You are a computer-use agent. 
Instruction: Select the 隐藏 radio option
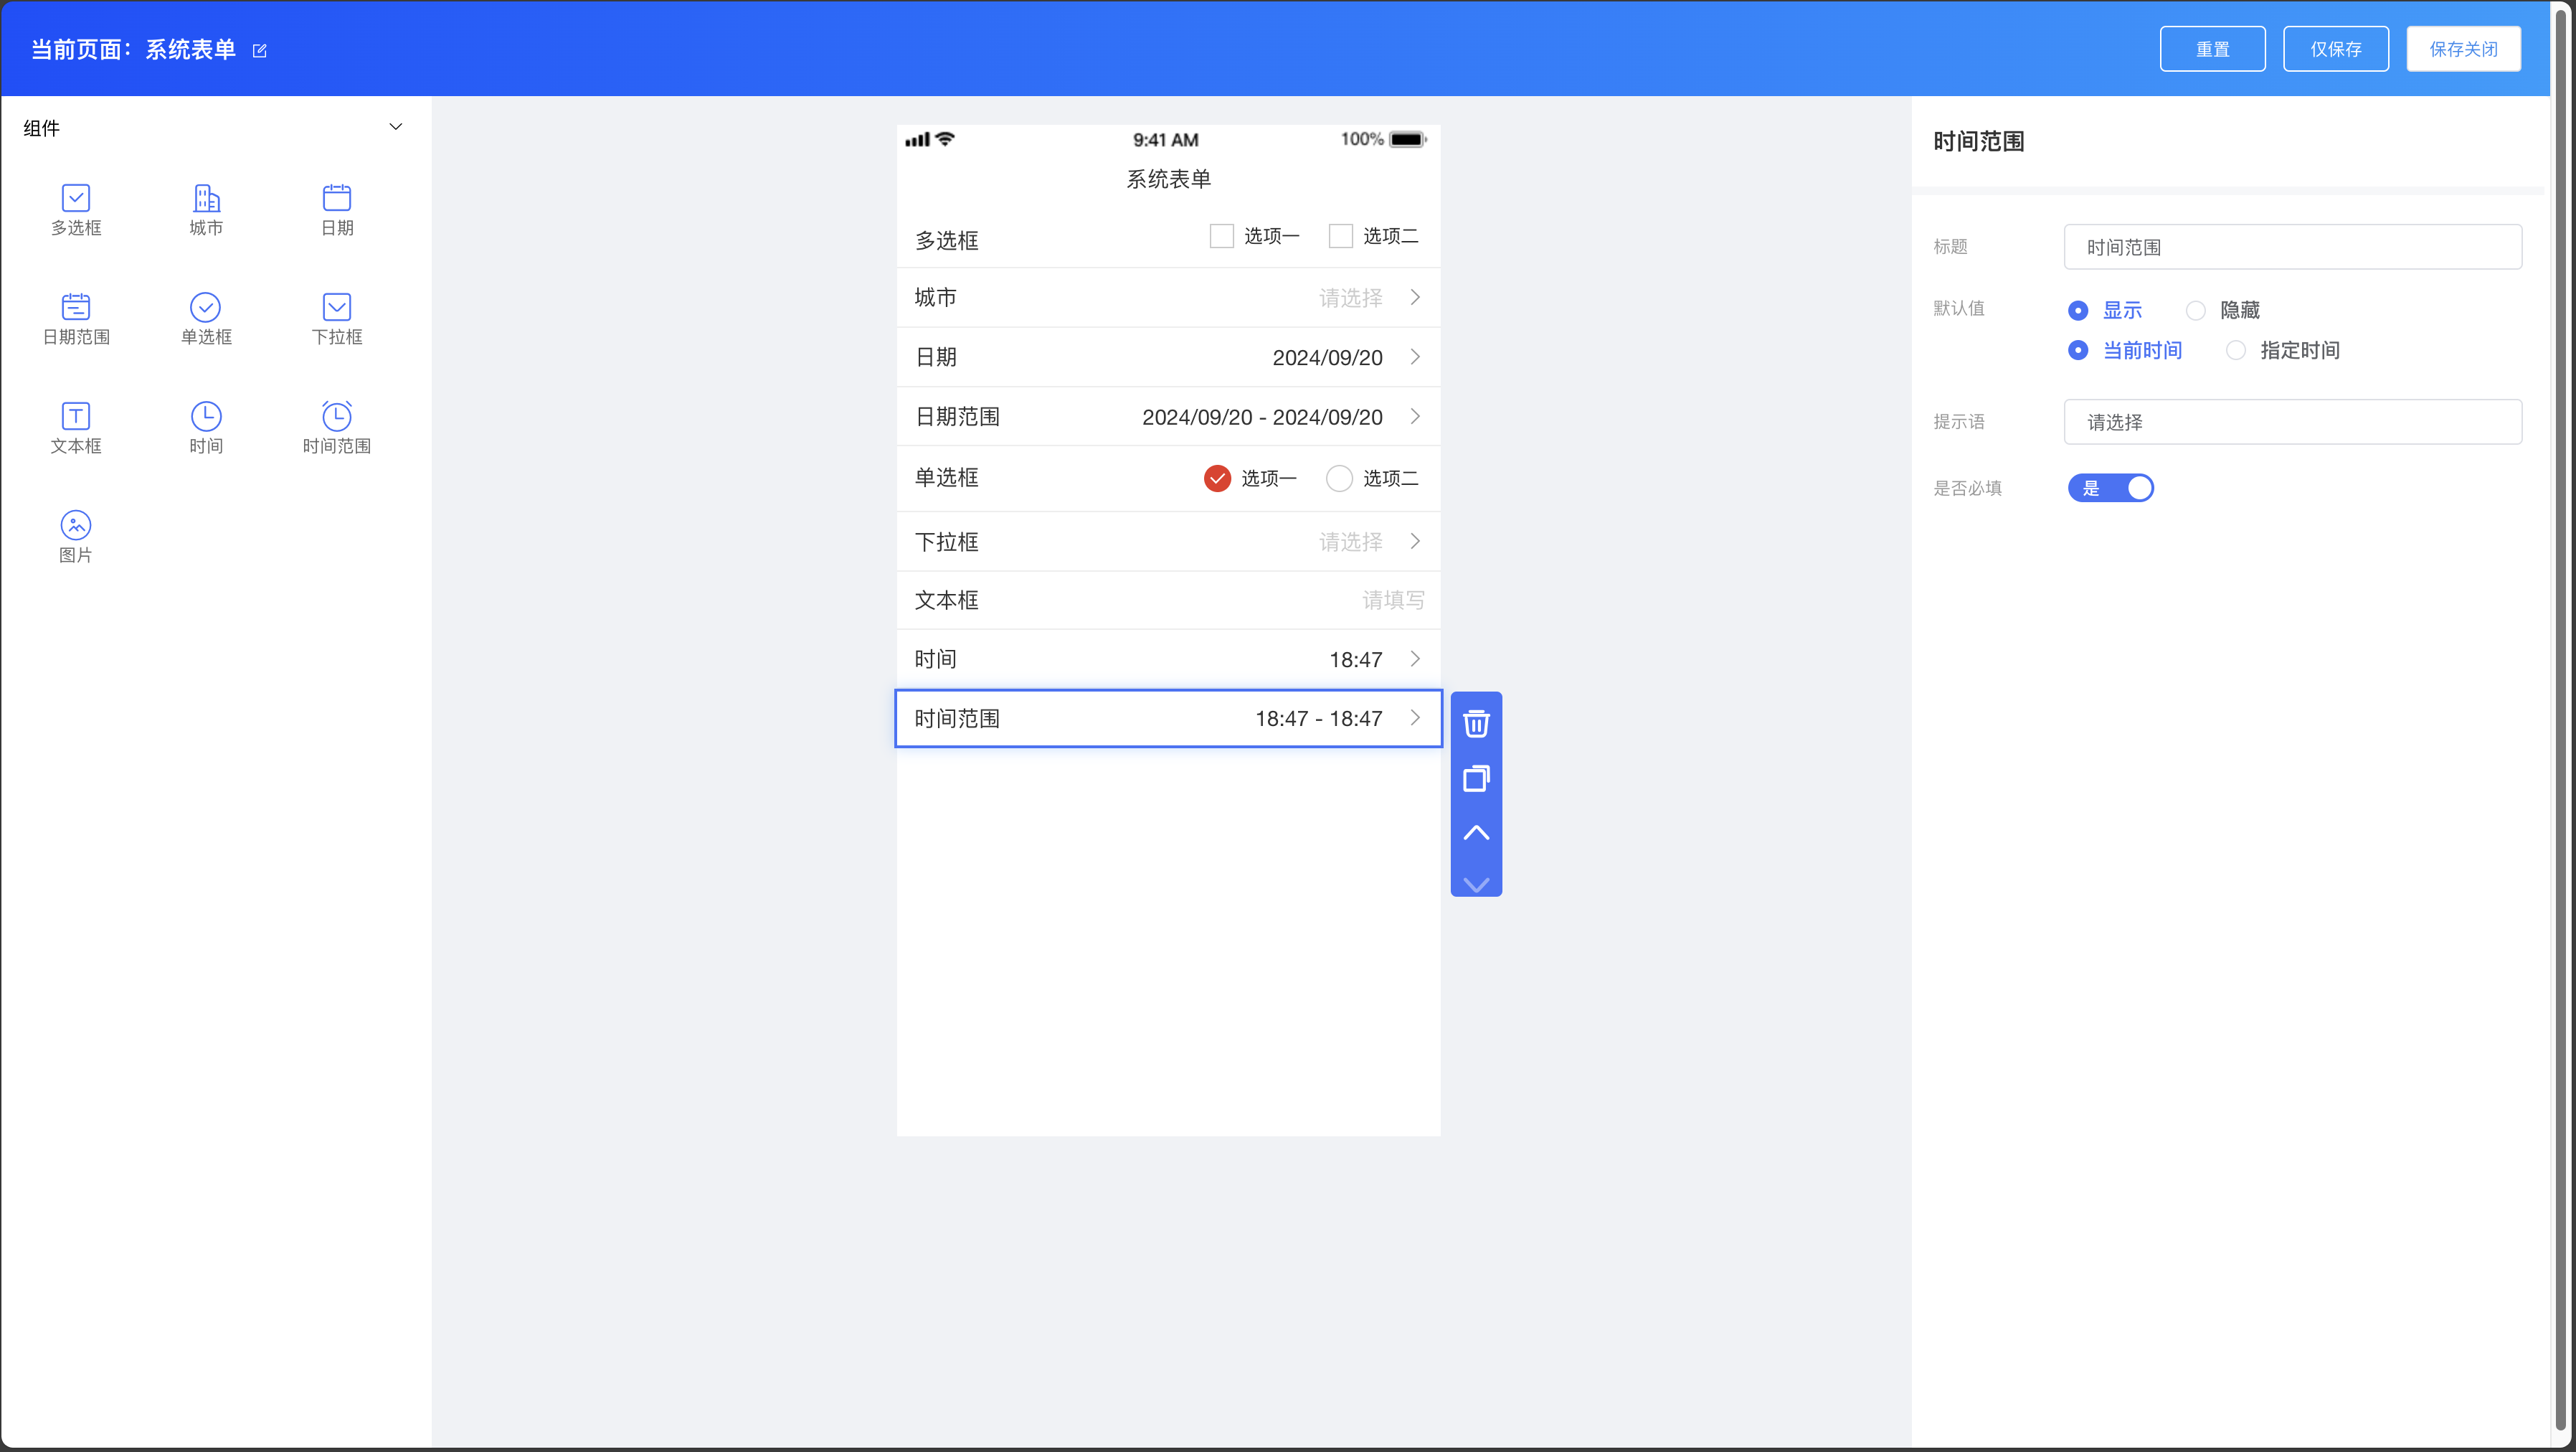click(x=2195, y=311)
